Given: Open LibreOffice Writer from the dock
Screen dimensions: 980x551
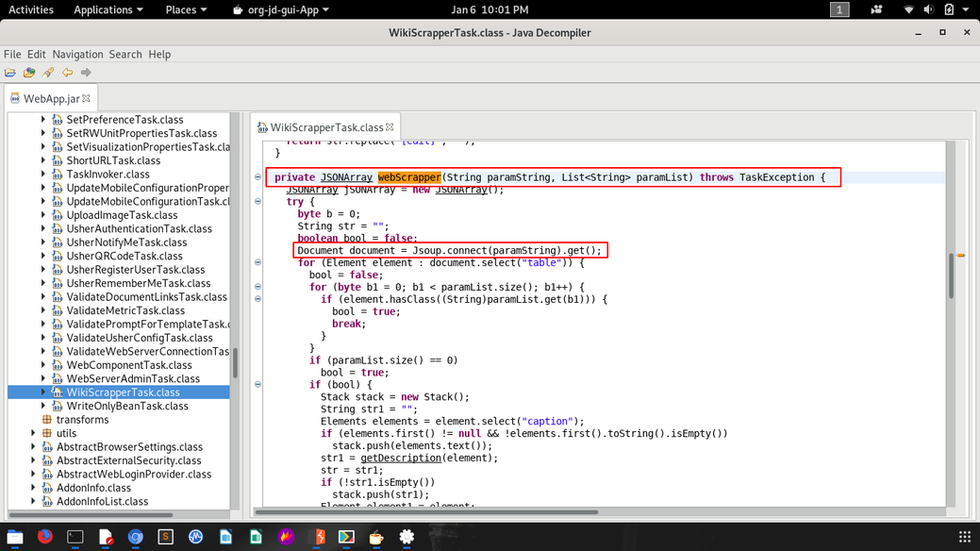Looking at the screenshot, I should coord(226,537).
